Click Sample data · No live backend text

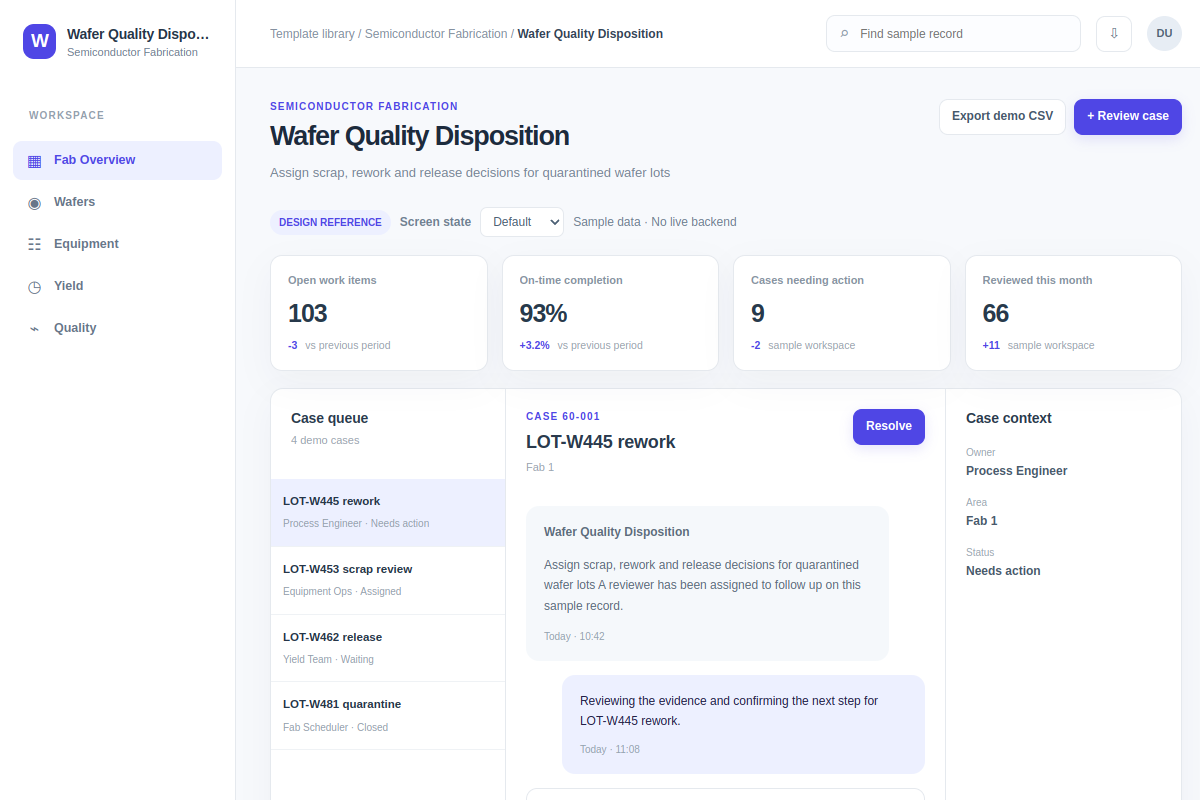pos(655,222)
